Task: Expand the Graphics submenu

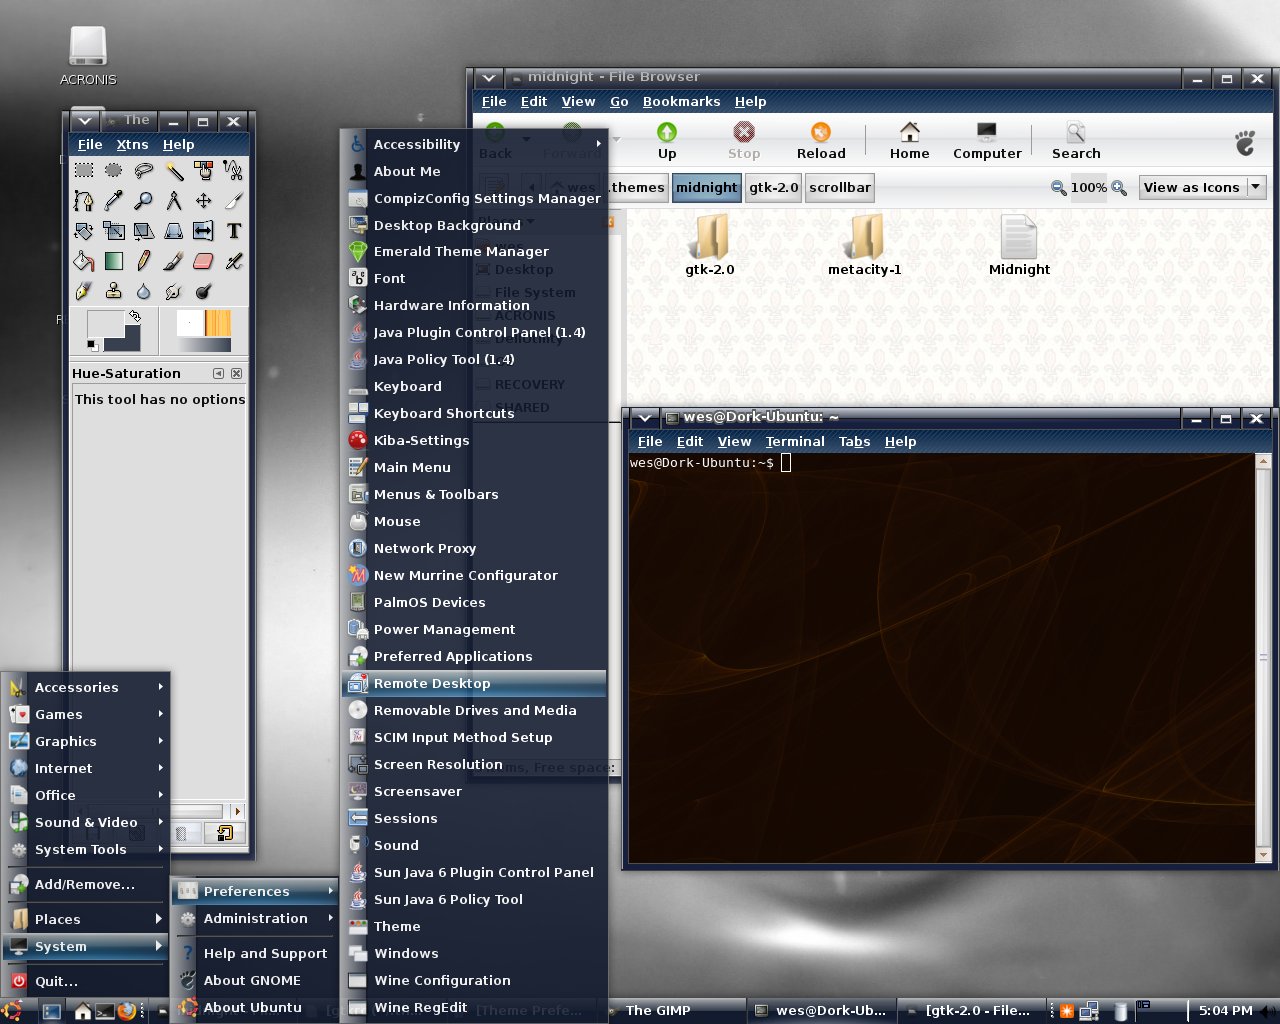Action: [86, 741]
